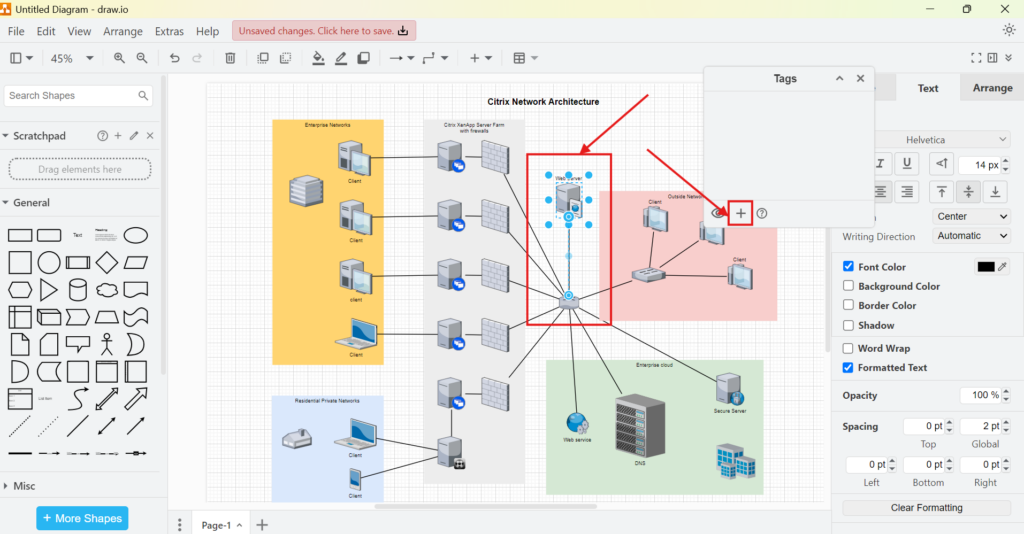Expand the Misc shapes section

[x=6, y=486]
